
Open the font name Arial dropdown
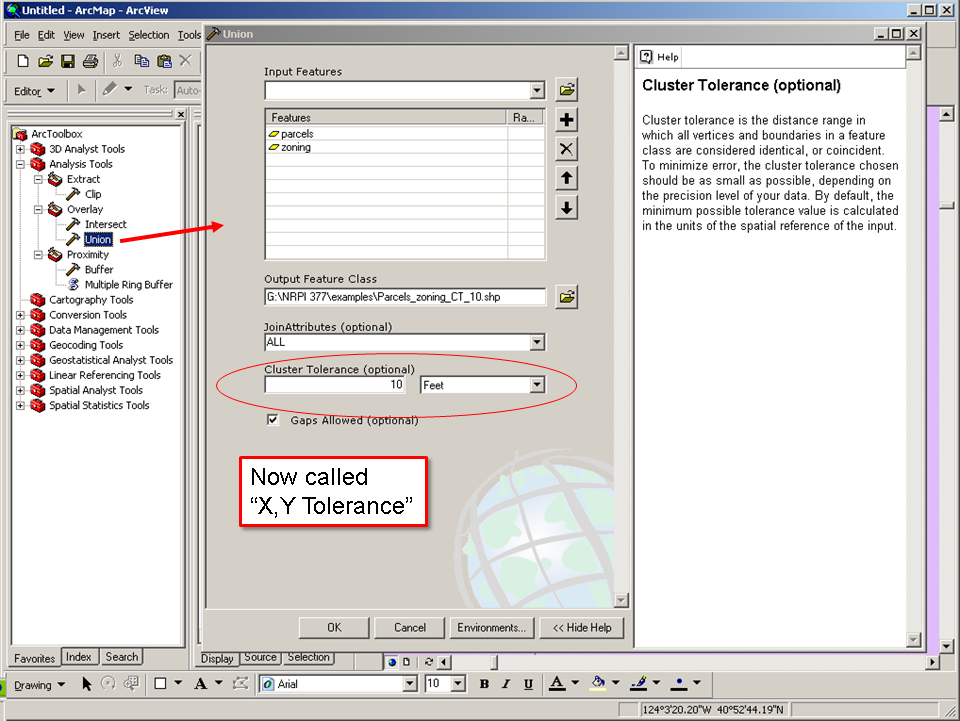tap(410, 684)
